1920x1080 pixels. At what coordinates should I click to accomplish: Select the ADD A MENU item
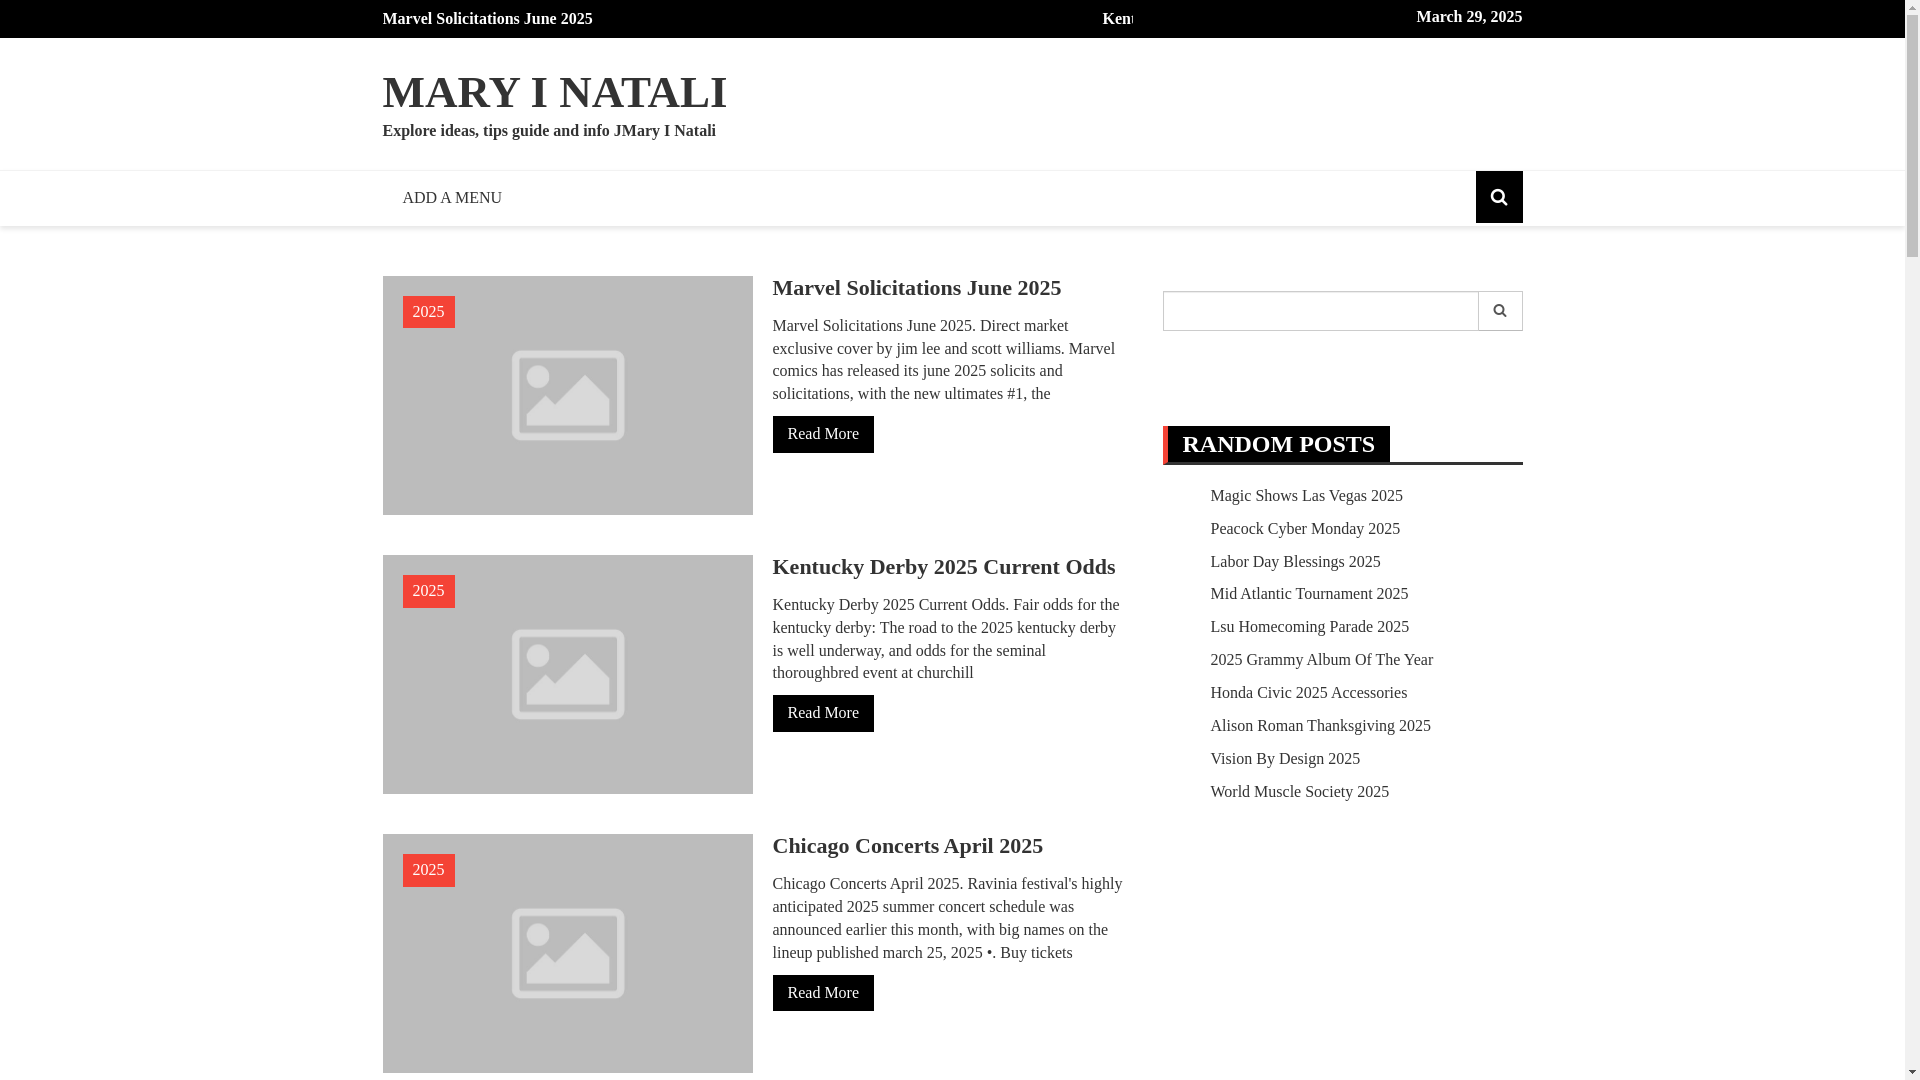pos(452,198)
